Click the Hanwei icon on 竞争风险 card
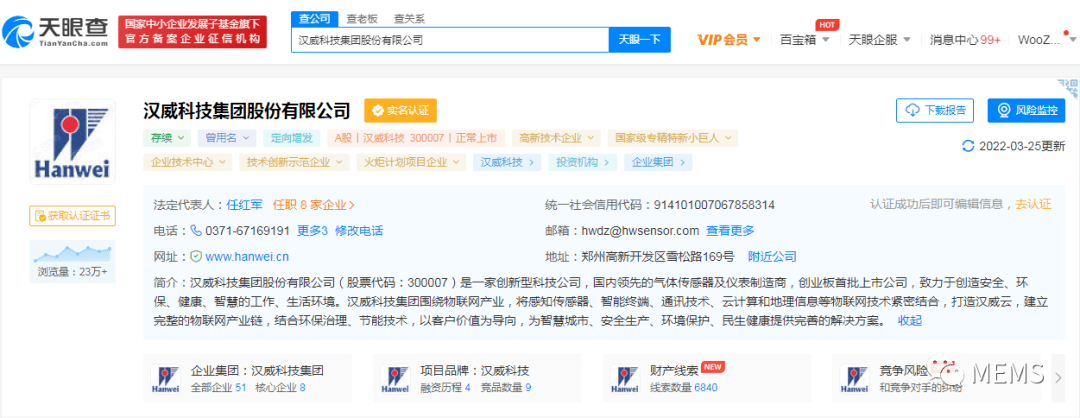The height and width of the screenshot is (418, 1080). (855, 380)
